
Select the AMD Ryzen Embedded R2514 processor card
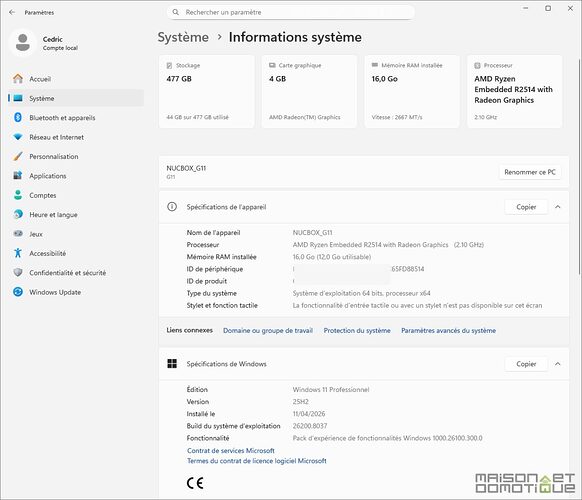click(x=514, y=92)
